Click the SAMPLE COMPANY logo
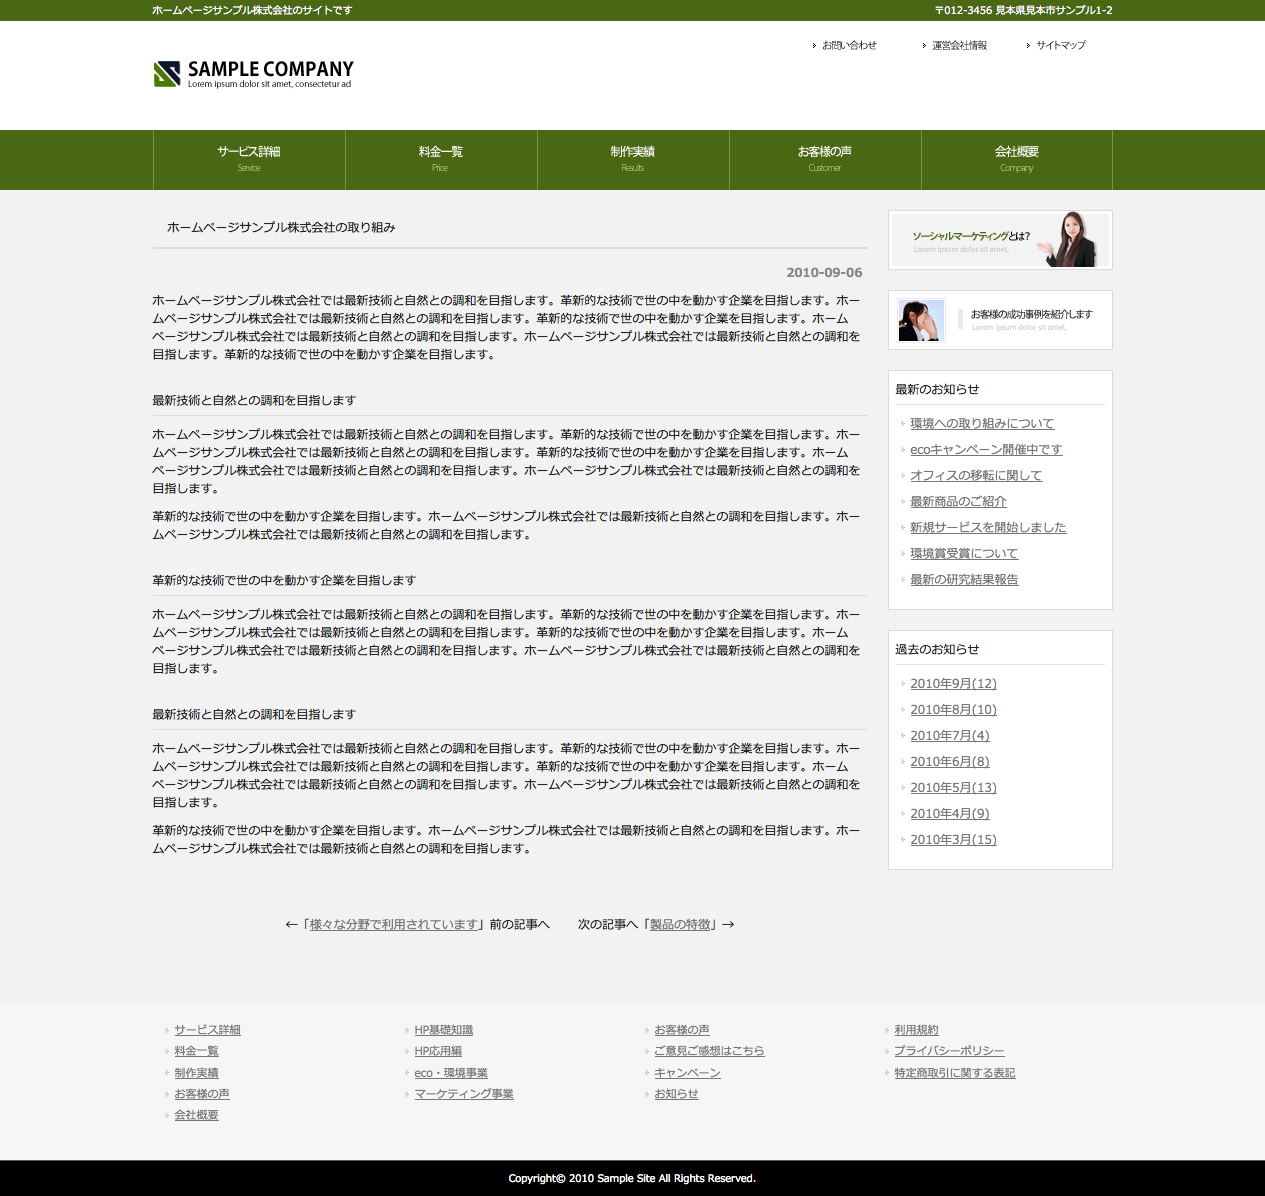This screenshot has height=1196, width=1265. [x=254, y=73]
